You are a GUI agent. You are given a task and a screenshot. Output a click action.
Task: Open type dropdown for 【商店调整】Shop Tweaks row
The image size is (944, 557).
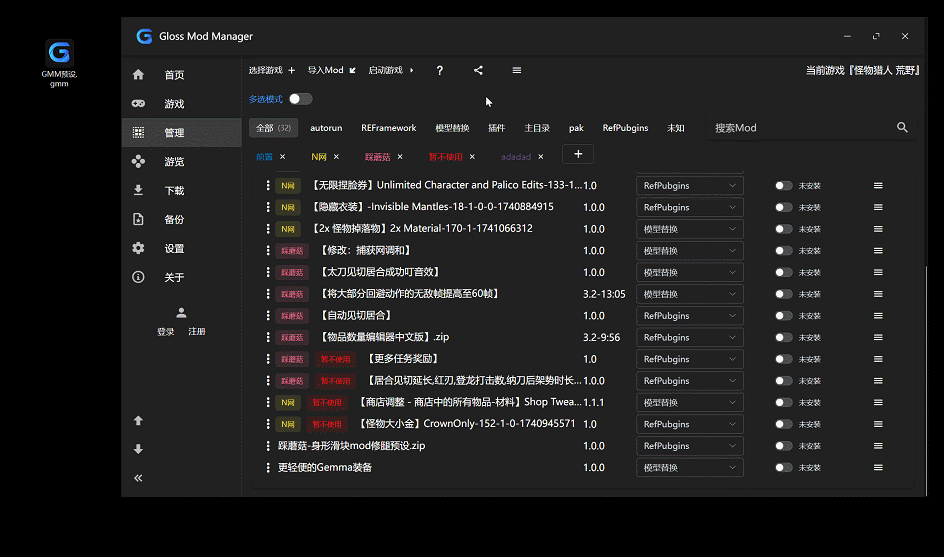coord(689,402)
